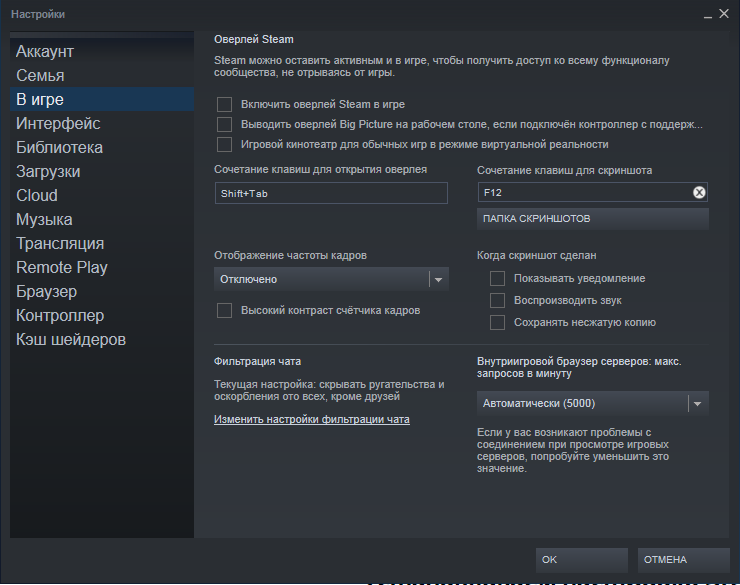
Task: Switch to the Загрузки section
Action: click(x=101, y=171)
